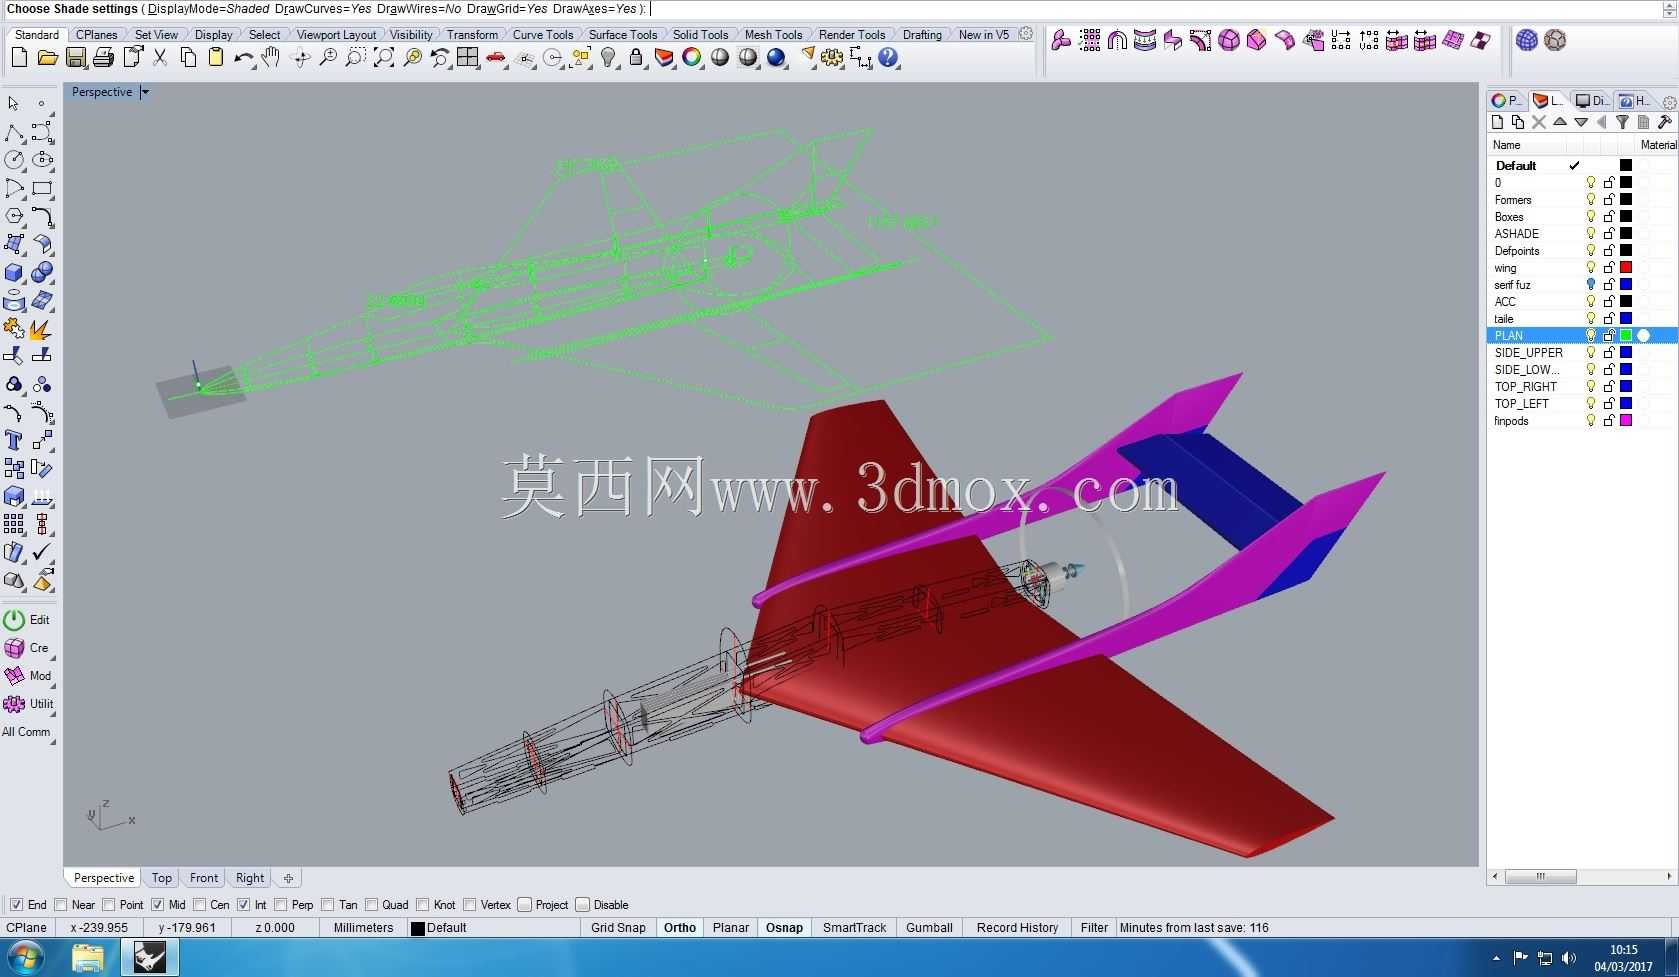This screenshot has height=977, width=1679.
Task: Enable the Cen osnap checkbox
Action: [x=200, y=905]
